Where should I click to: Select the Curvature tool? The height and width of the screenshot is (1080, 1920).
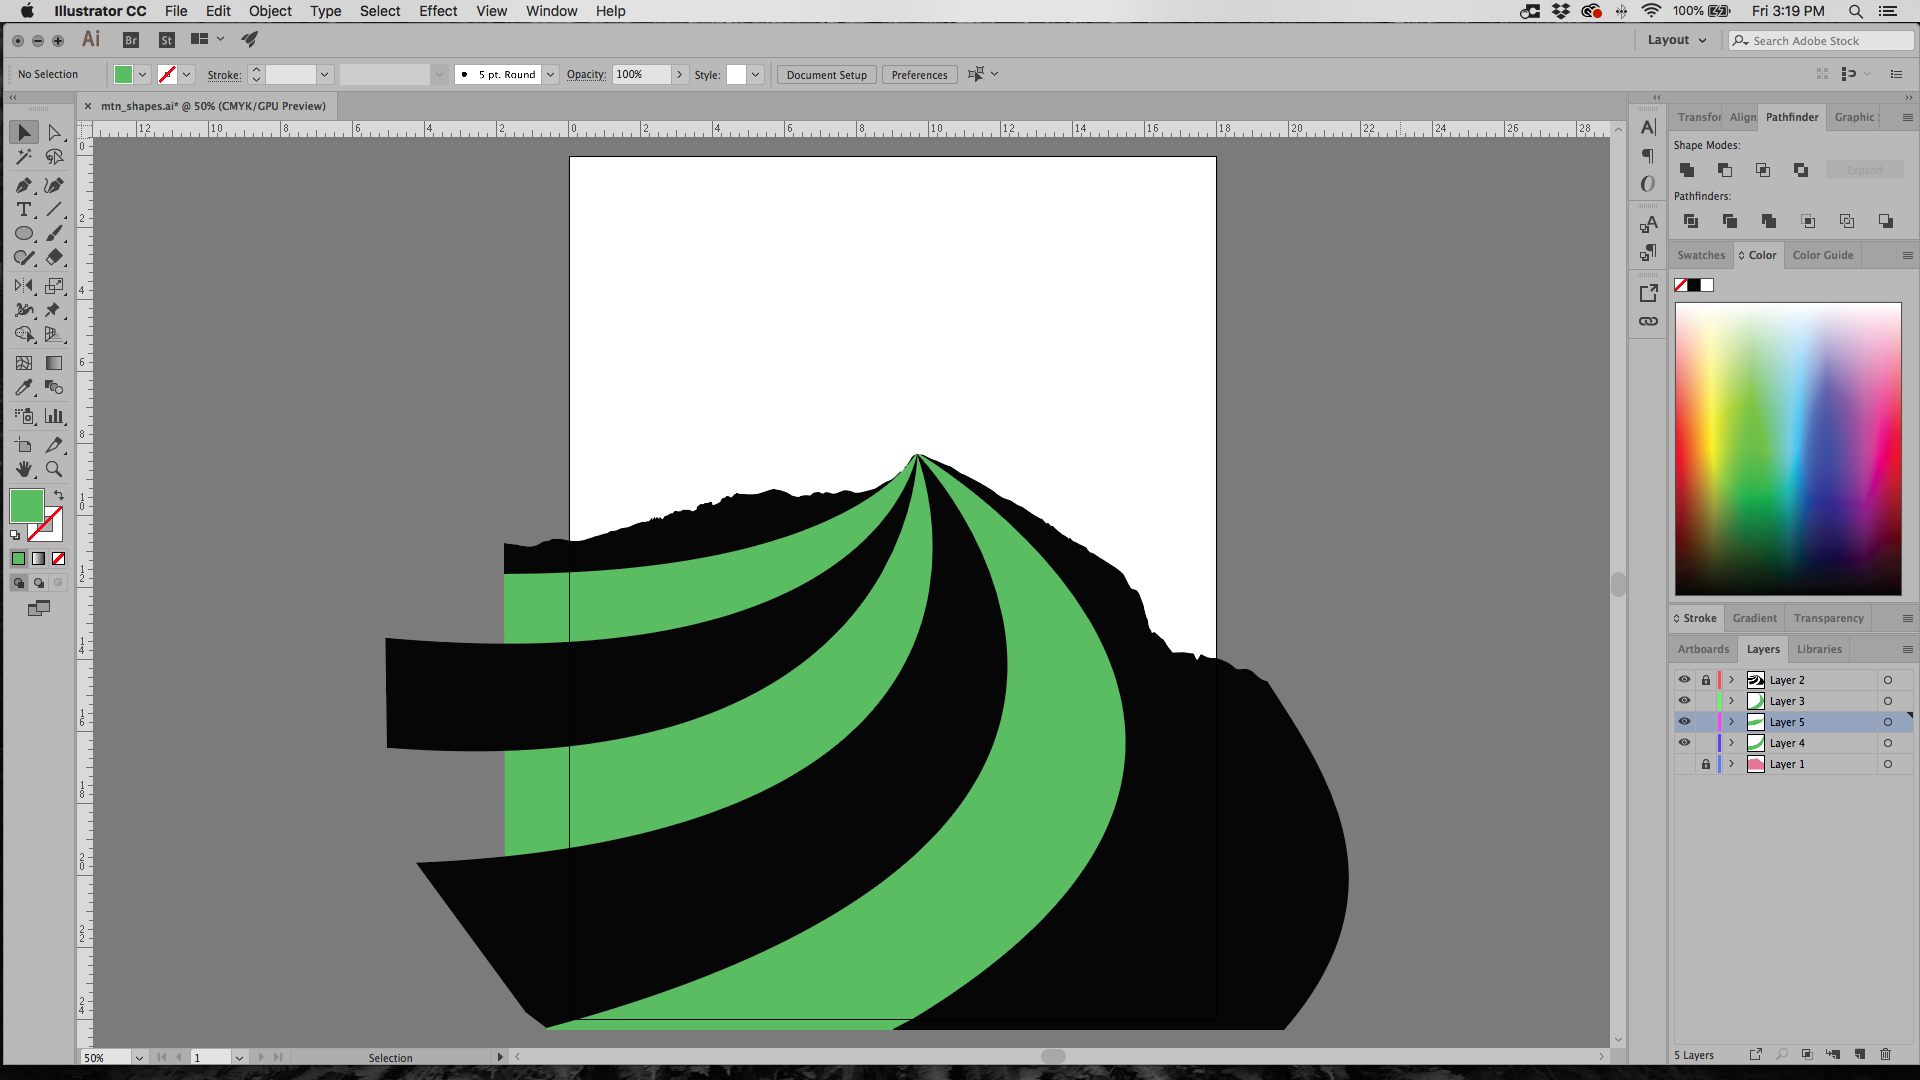click(55, 186)
